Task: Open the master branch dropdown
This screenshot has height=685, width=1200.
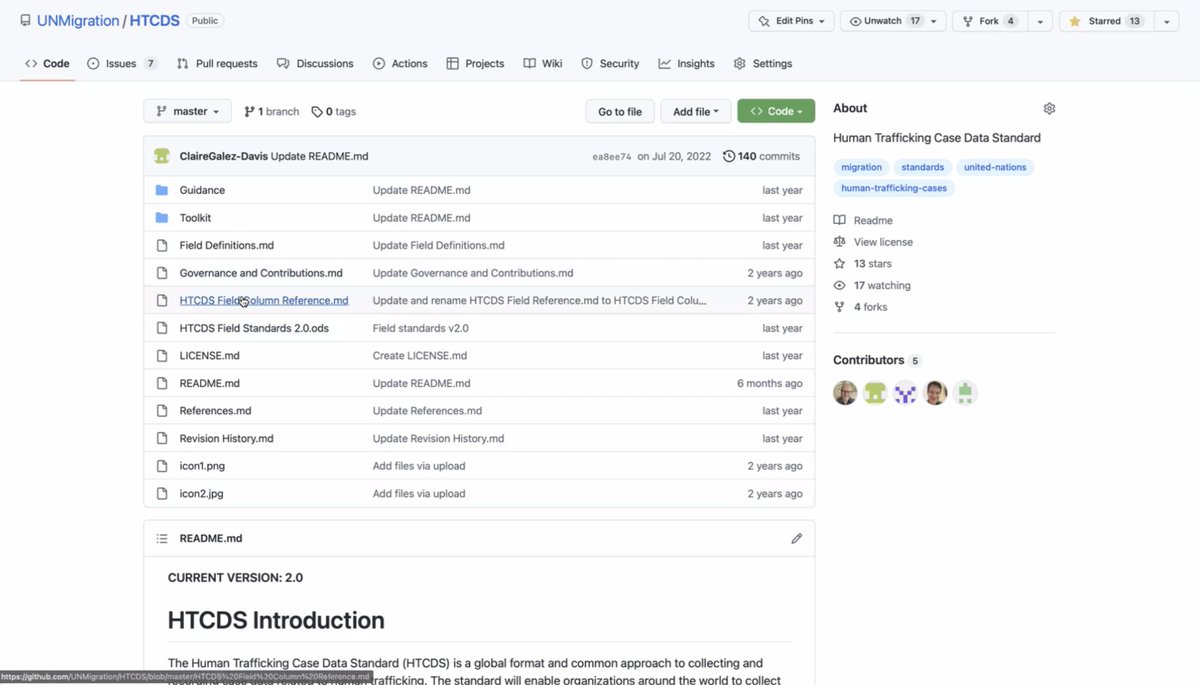Action: pyautogui.click(x=187, y=111)
